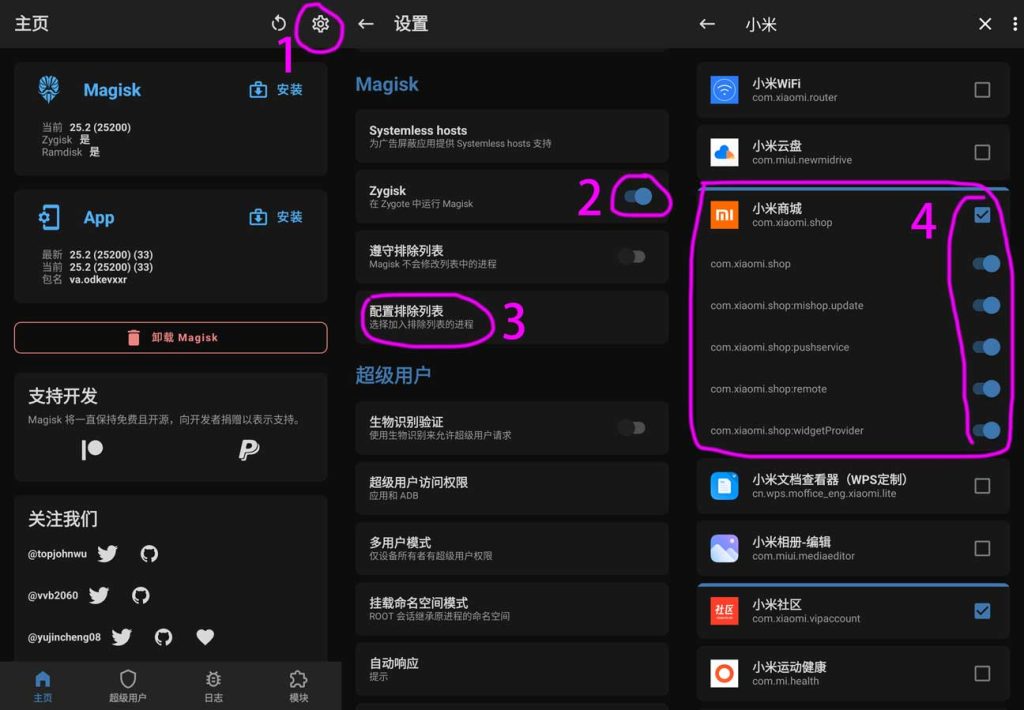Screen dimensions: 1024x710
Task: Toggle the Zygisk switch
Action: [x=638, y=197]
